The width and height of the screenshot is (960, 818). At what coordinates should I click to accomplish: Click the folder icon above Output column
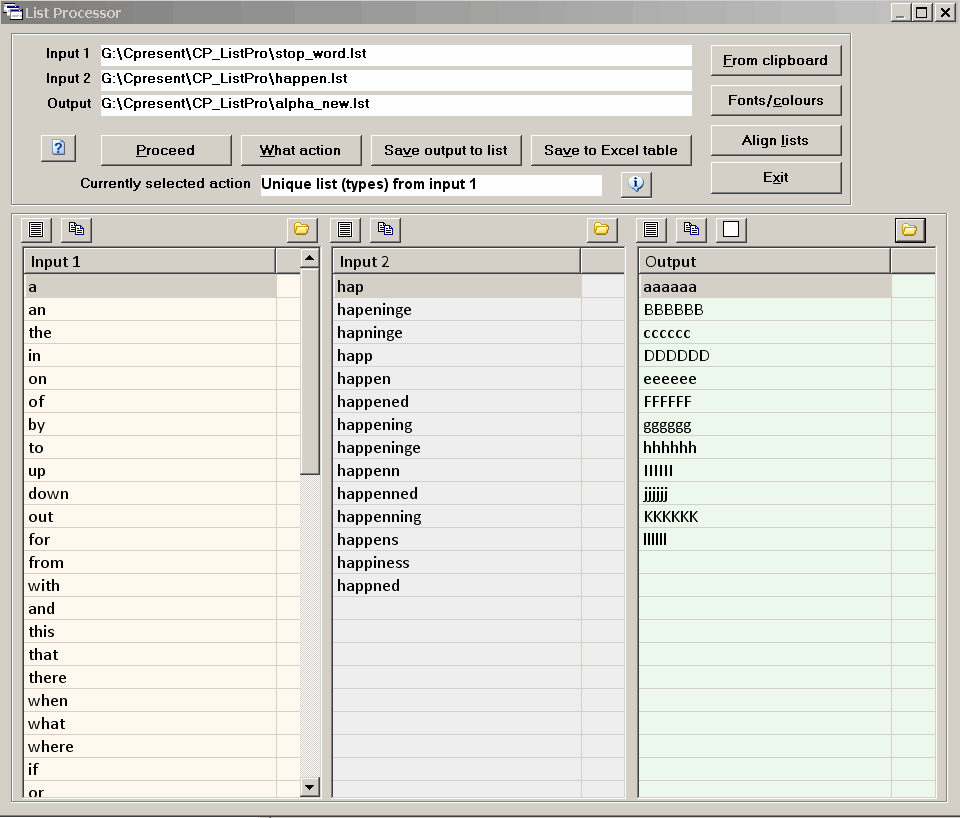point(909,230)
